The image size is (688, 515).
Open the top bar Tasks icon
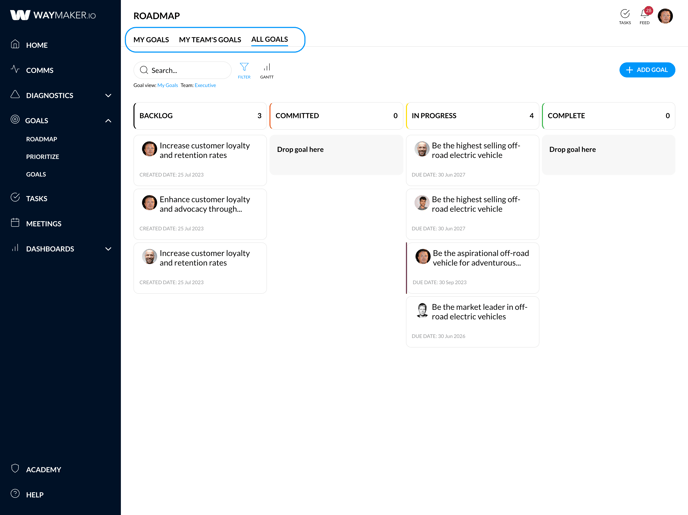pyautogui.click(x=625, y=16)
